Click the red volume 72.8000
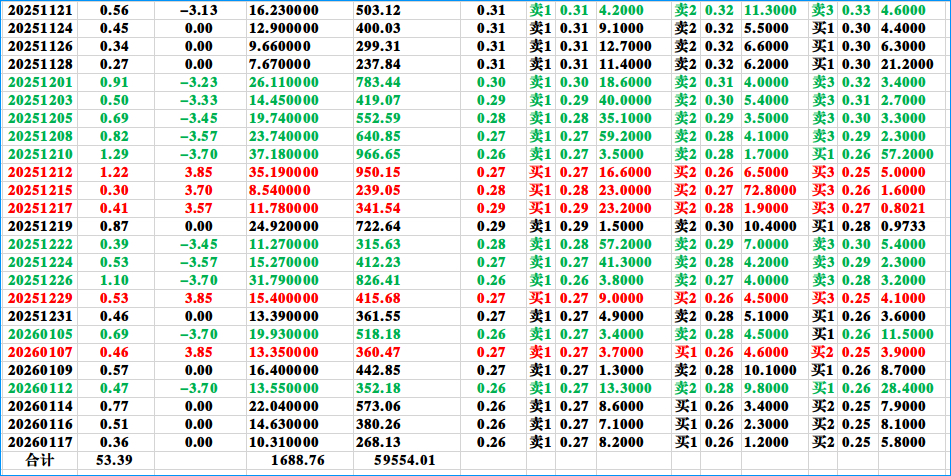This screenshot has height=476, width=951. coord(770,190)
